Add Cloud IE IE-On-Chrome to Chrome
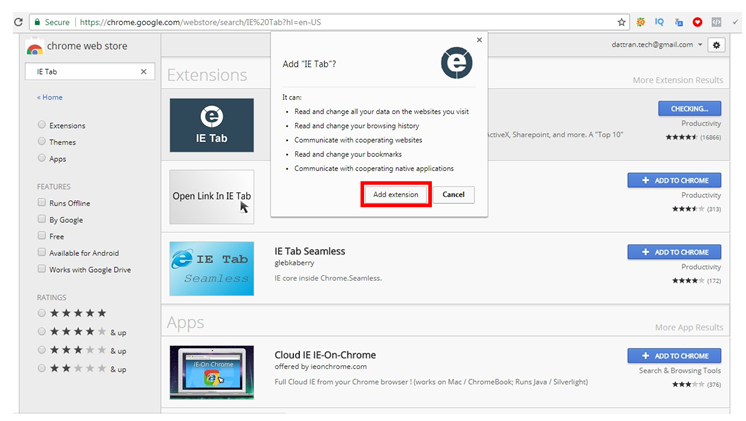The width and height of the screenshot is (746, 421). [x=674, y=356]
